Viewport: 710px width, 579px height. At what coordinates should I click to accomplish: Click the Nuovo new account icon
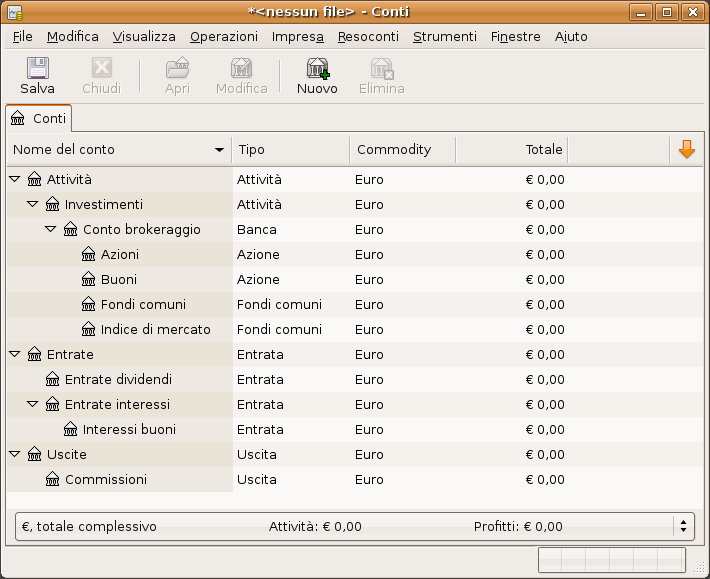(317, 69)
